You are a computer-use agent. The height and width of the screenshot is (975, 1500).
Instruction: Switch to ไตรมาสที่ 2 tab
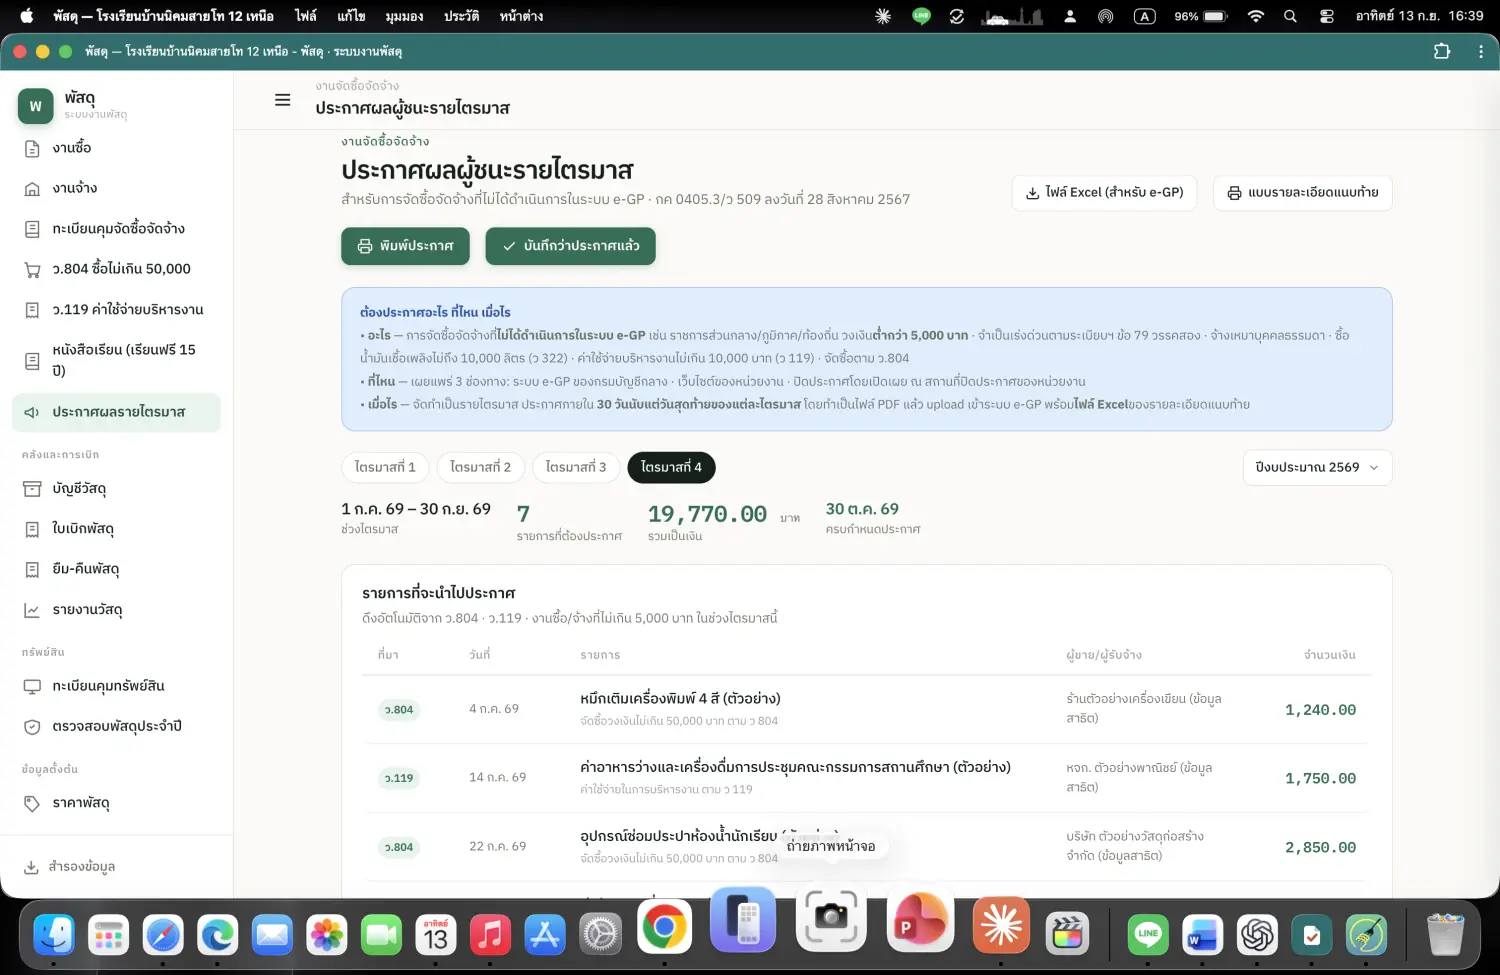click(x=480, y=468)
